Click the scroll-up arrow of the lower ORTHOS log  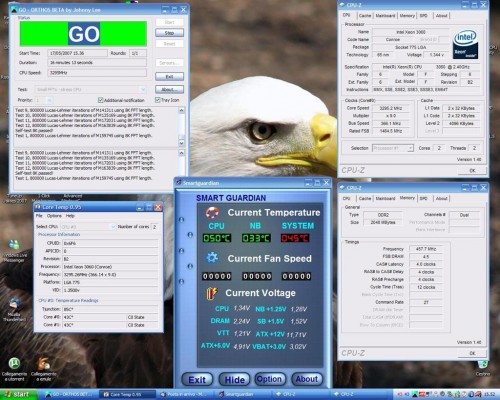click(181, 153)
